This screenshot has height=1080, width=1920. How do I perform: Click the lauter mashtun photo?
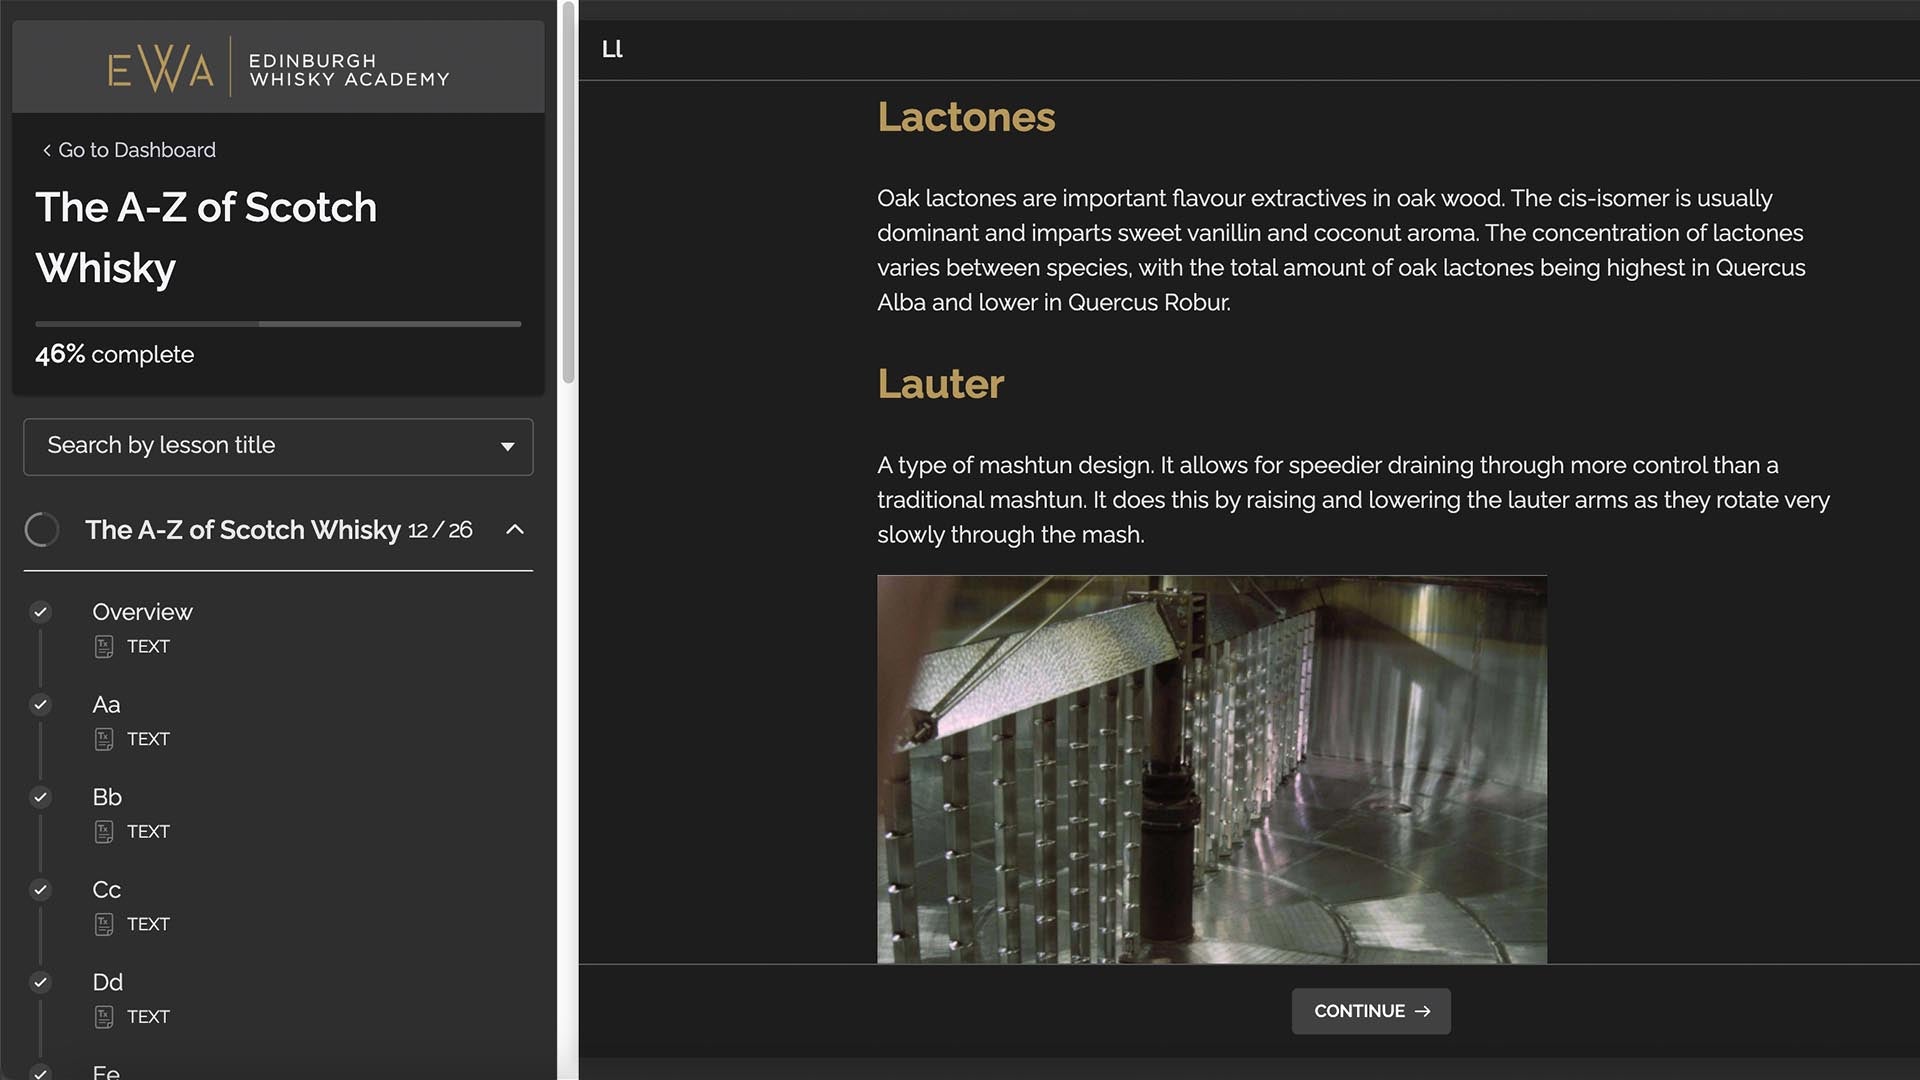(x=1212, y=769)
